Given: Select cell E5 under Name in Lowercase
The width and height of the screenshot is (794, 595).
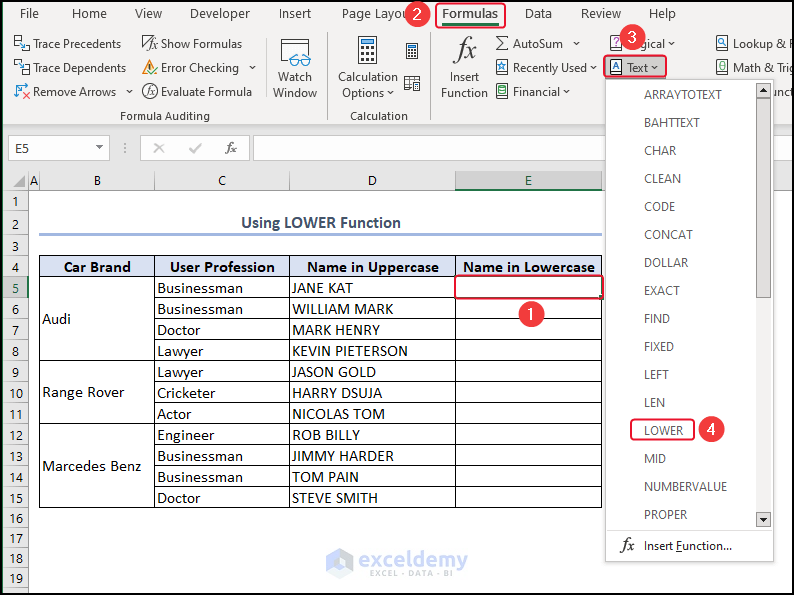Looking at the screenshot, I should (528, 288).
